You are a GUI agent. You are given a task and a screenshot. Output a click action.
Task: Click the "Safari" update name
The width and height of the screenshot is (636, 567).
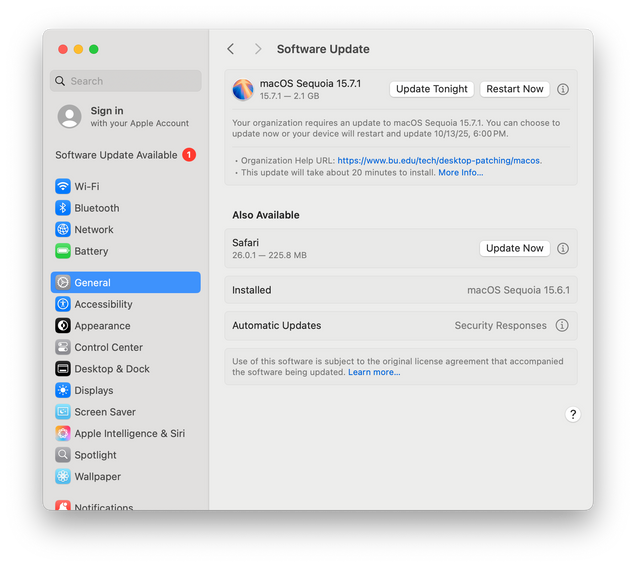[x=245, y=243]
